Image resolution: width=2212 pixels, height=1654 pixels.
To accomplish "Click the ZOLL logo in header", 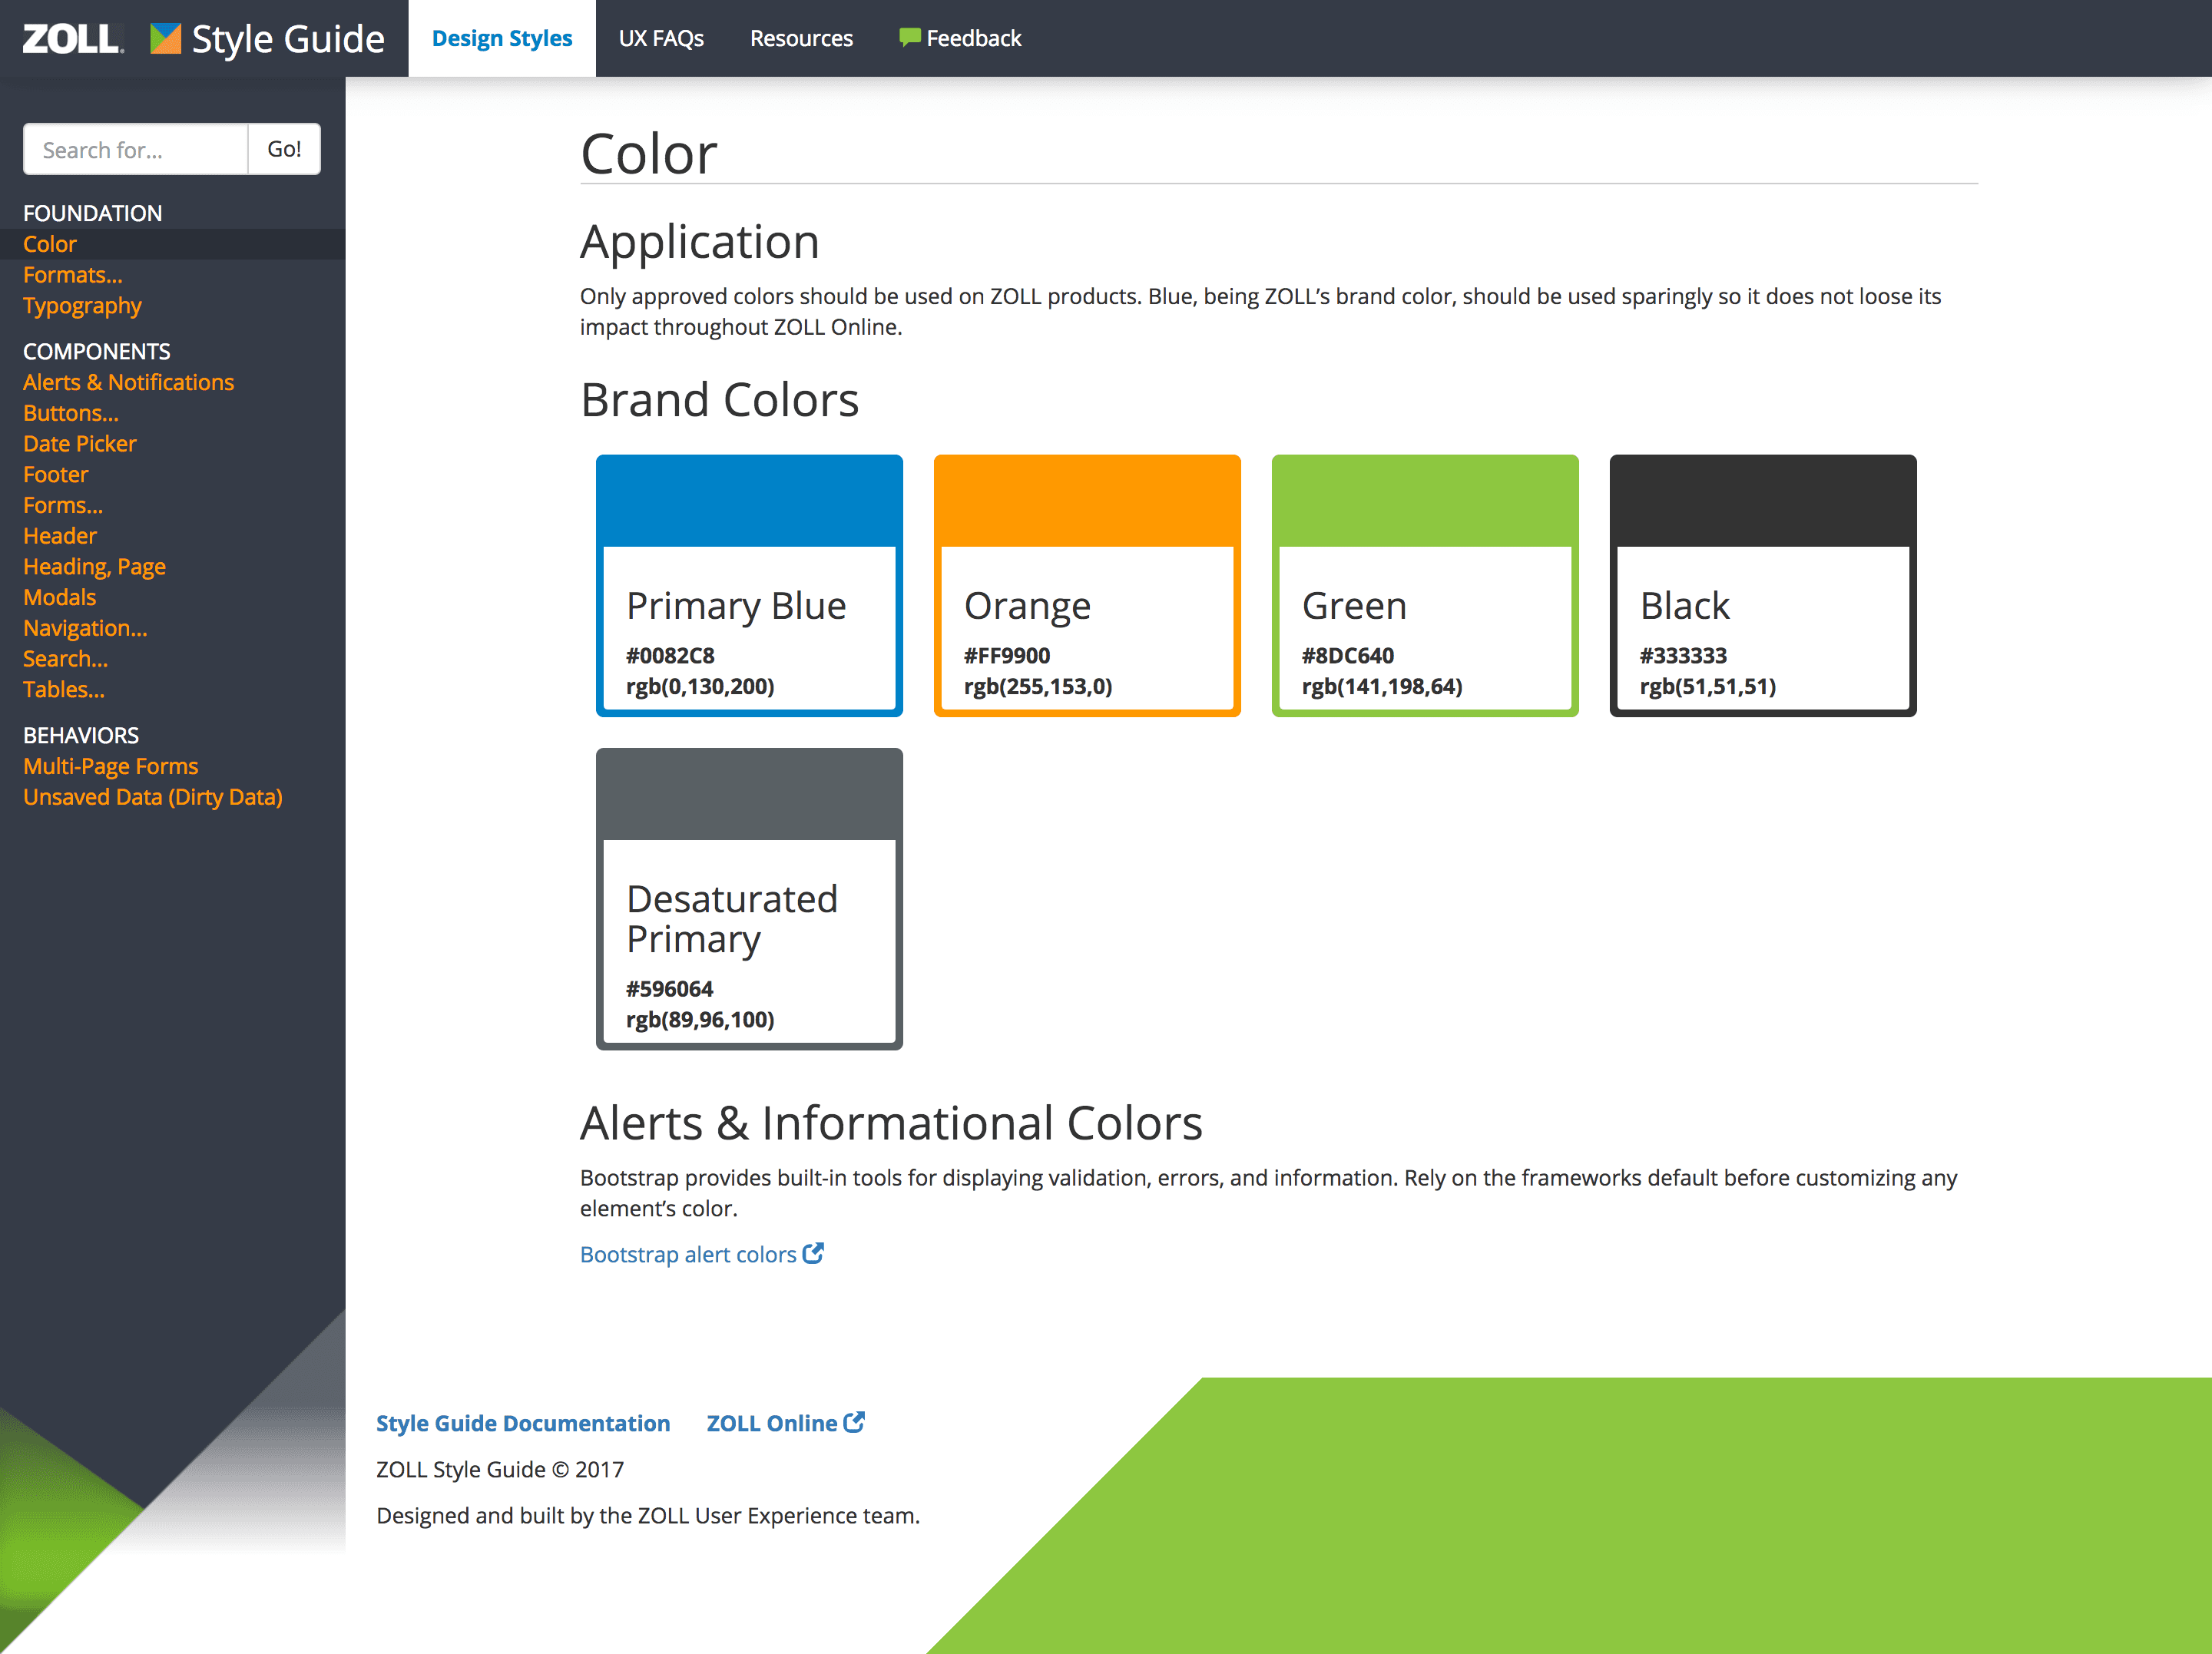I will (x=73, y=38).
